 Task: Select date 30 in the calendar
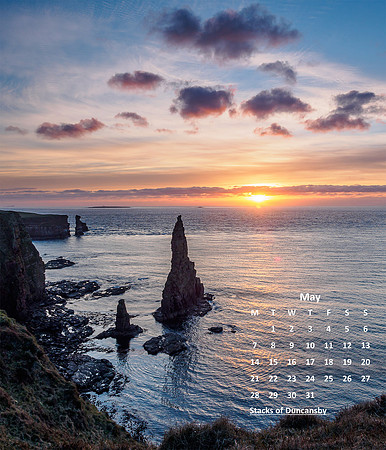292,395
